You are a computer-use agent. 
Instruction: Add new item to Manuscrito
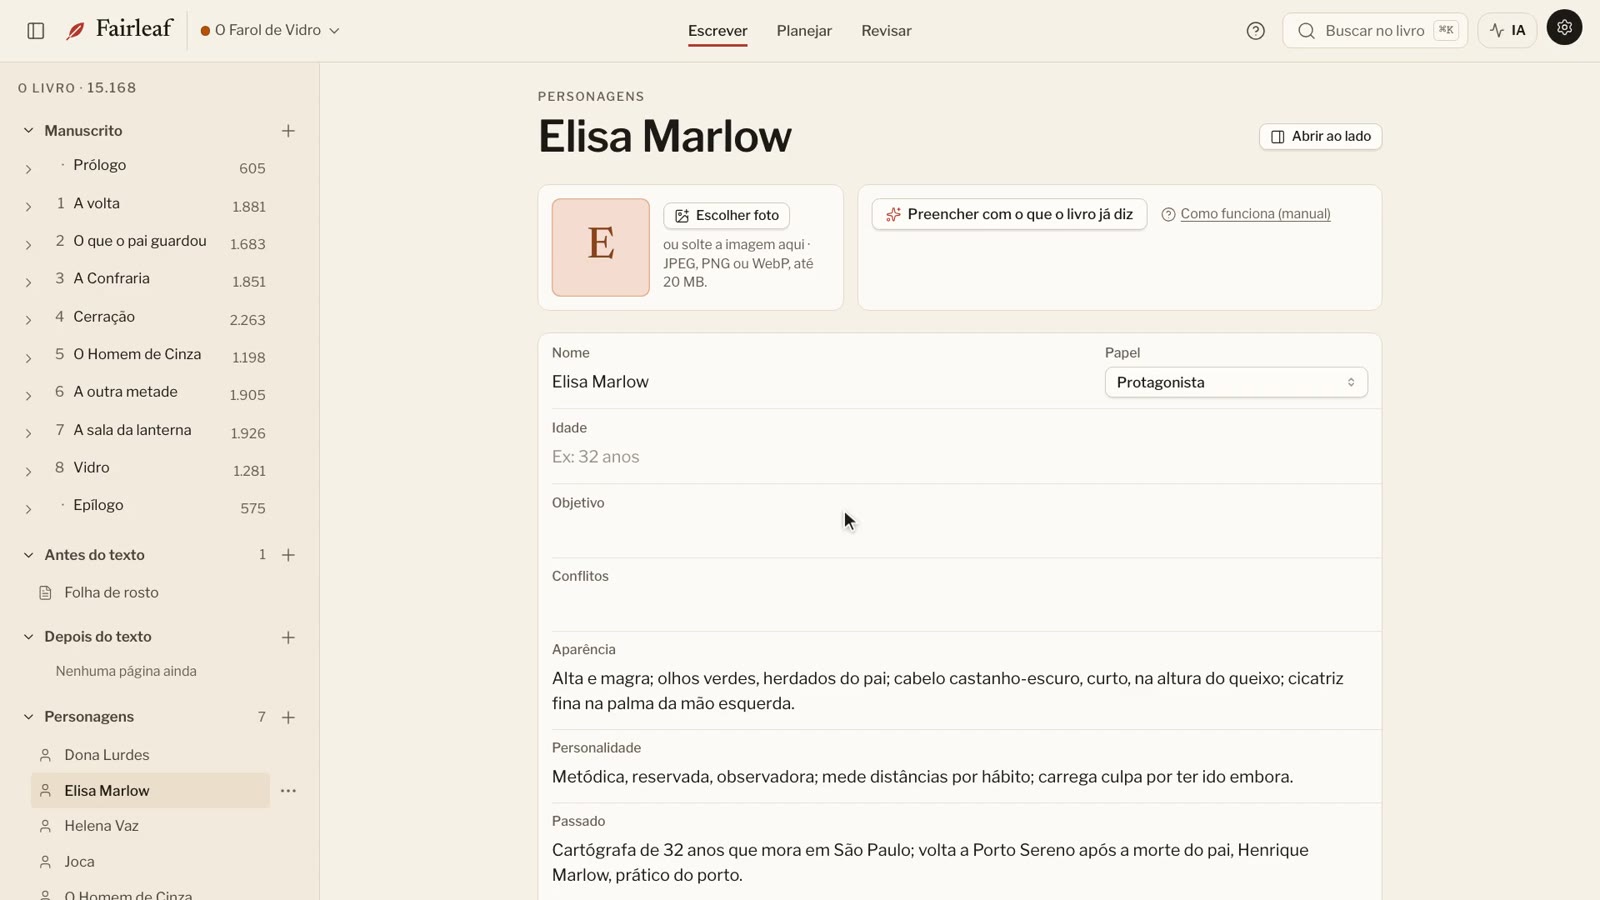point(288,131)
